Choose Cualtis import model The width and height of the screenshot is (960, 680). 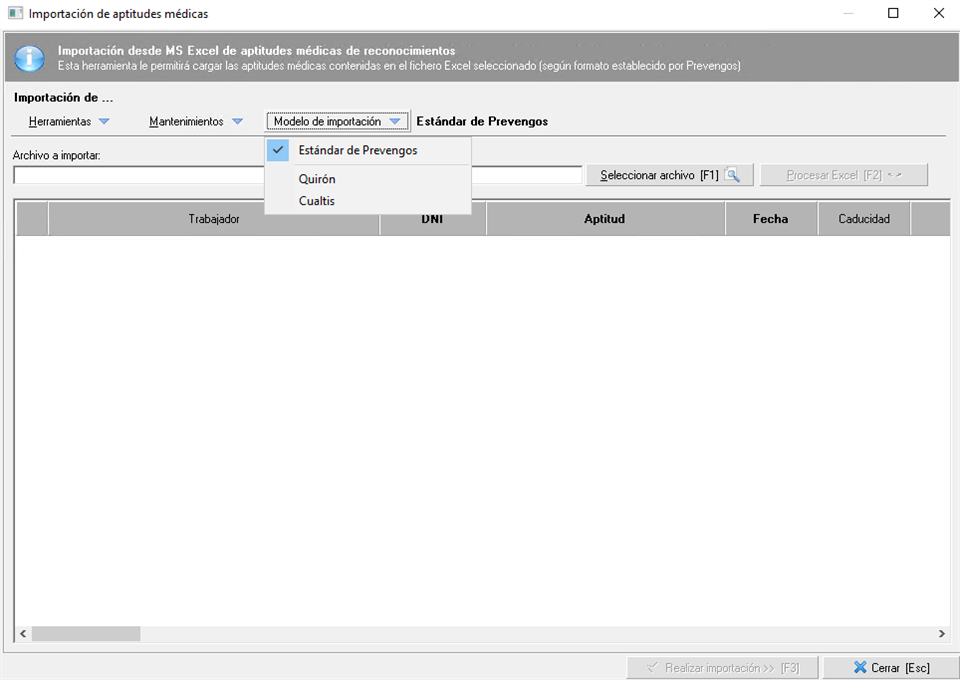coord(368,201)
